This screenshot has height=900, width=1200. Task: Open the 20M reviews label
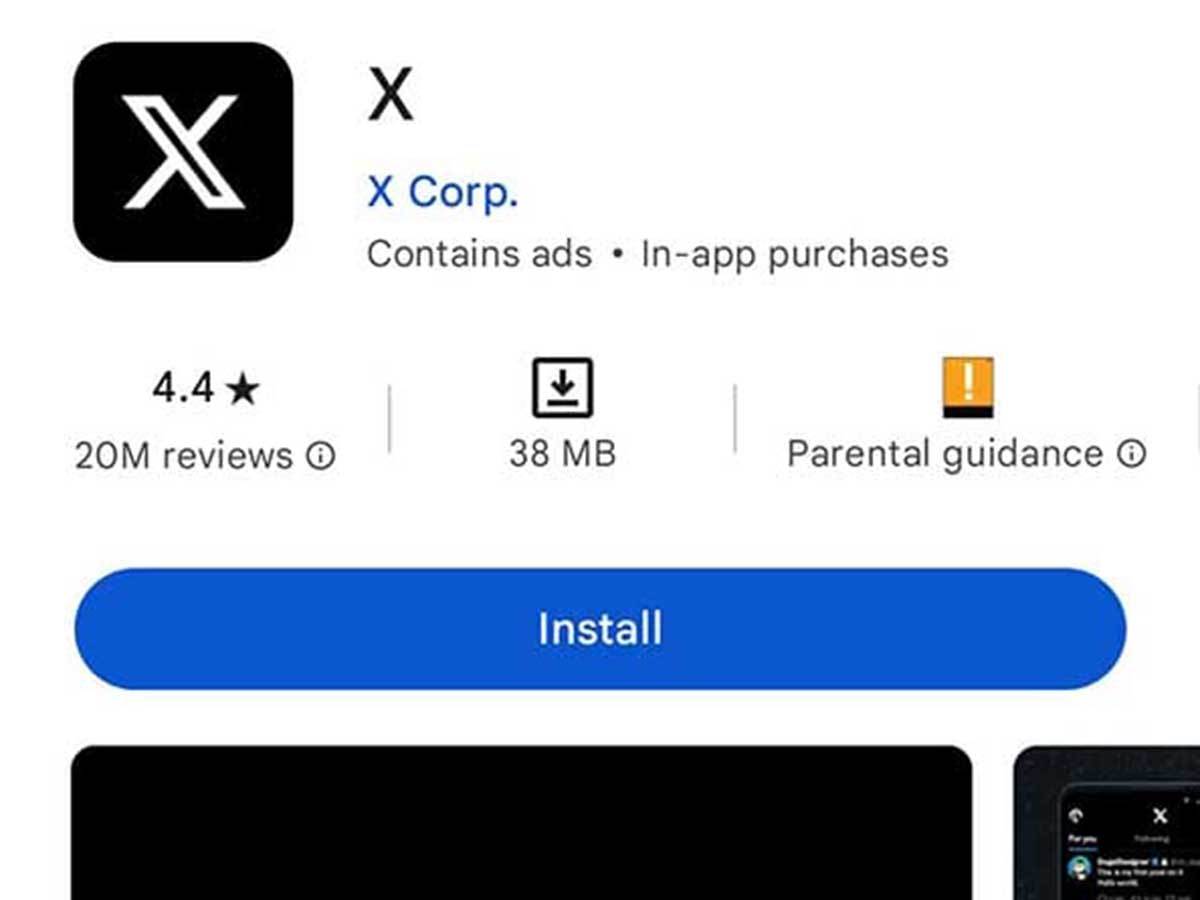pos(184,456)
